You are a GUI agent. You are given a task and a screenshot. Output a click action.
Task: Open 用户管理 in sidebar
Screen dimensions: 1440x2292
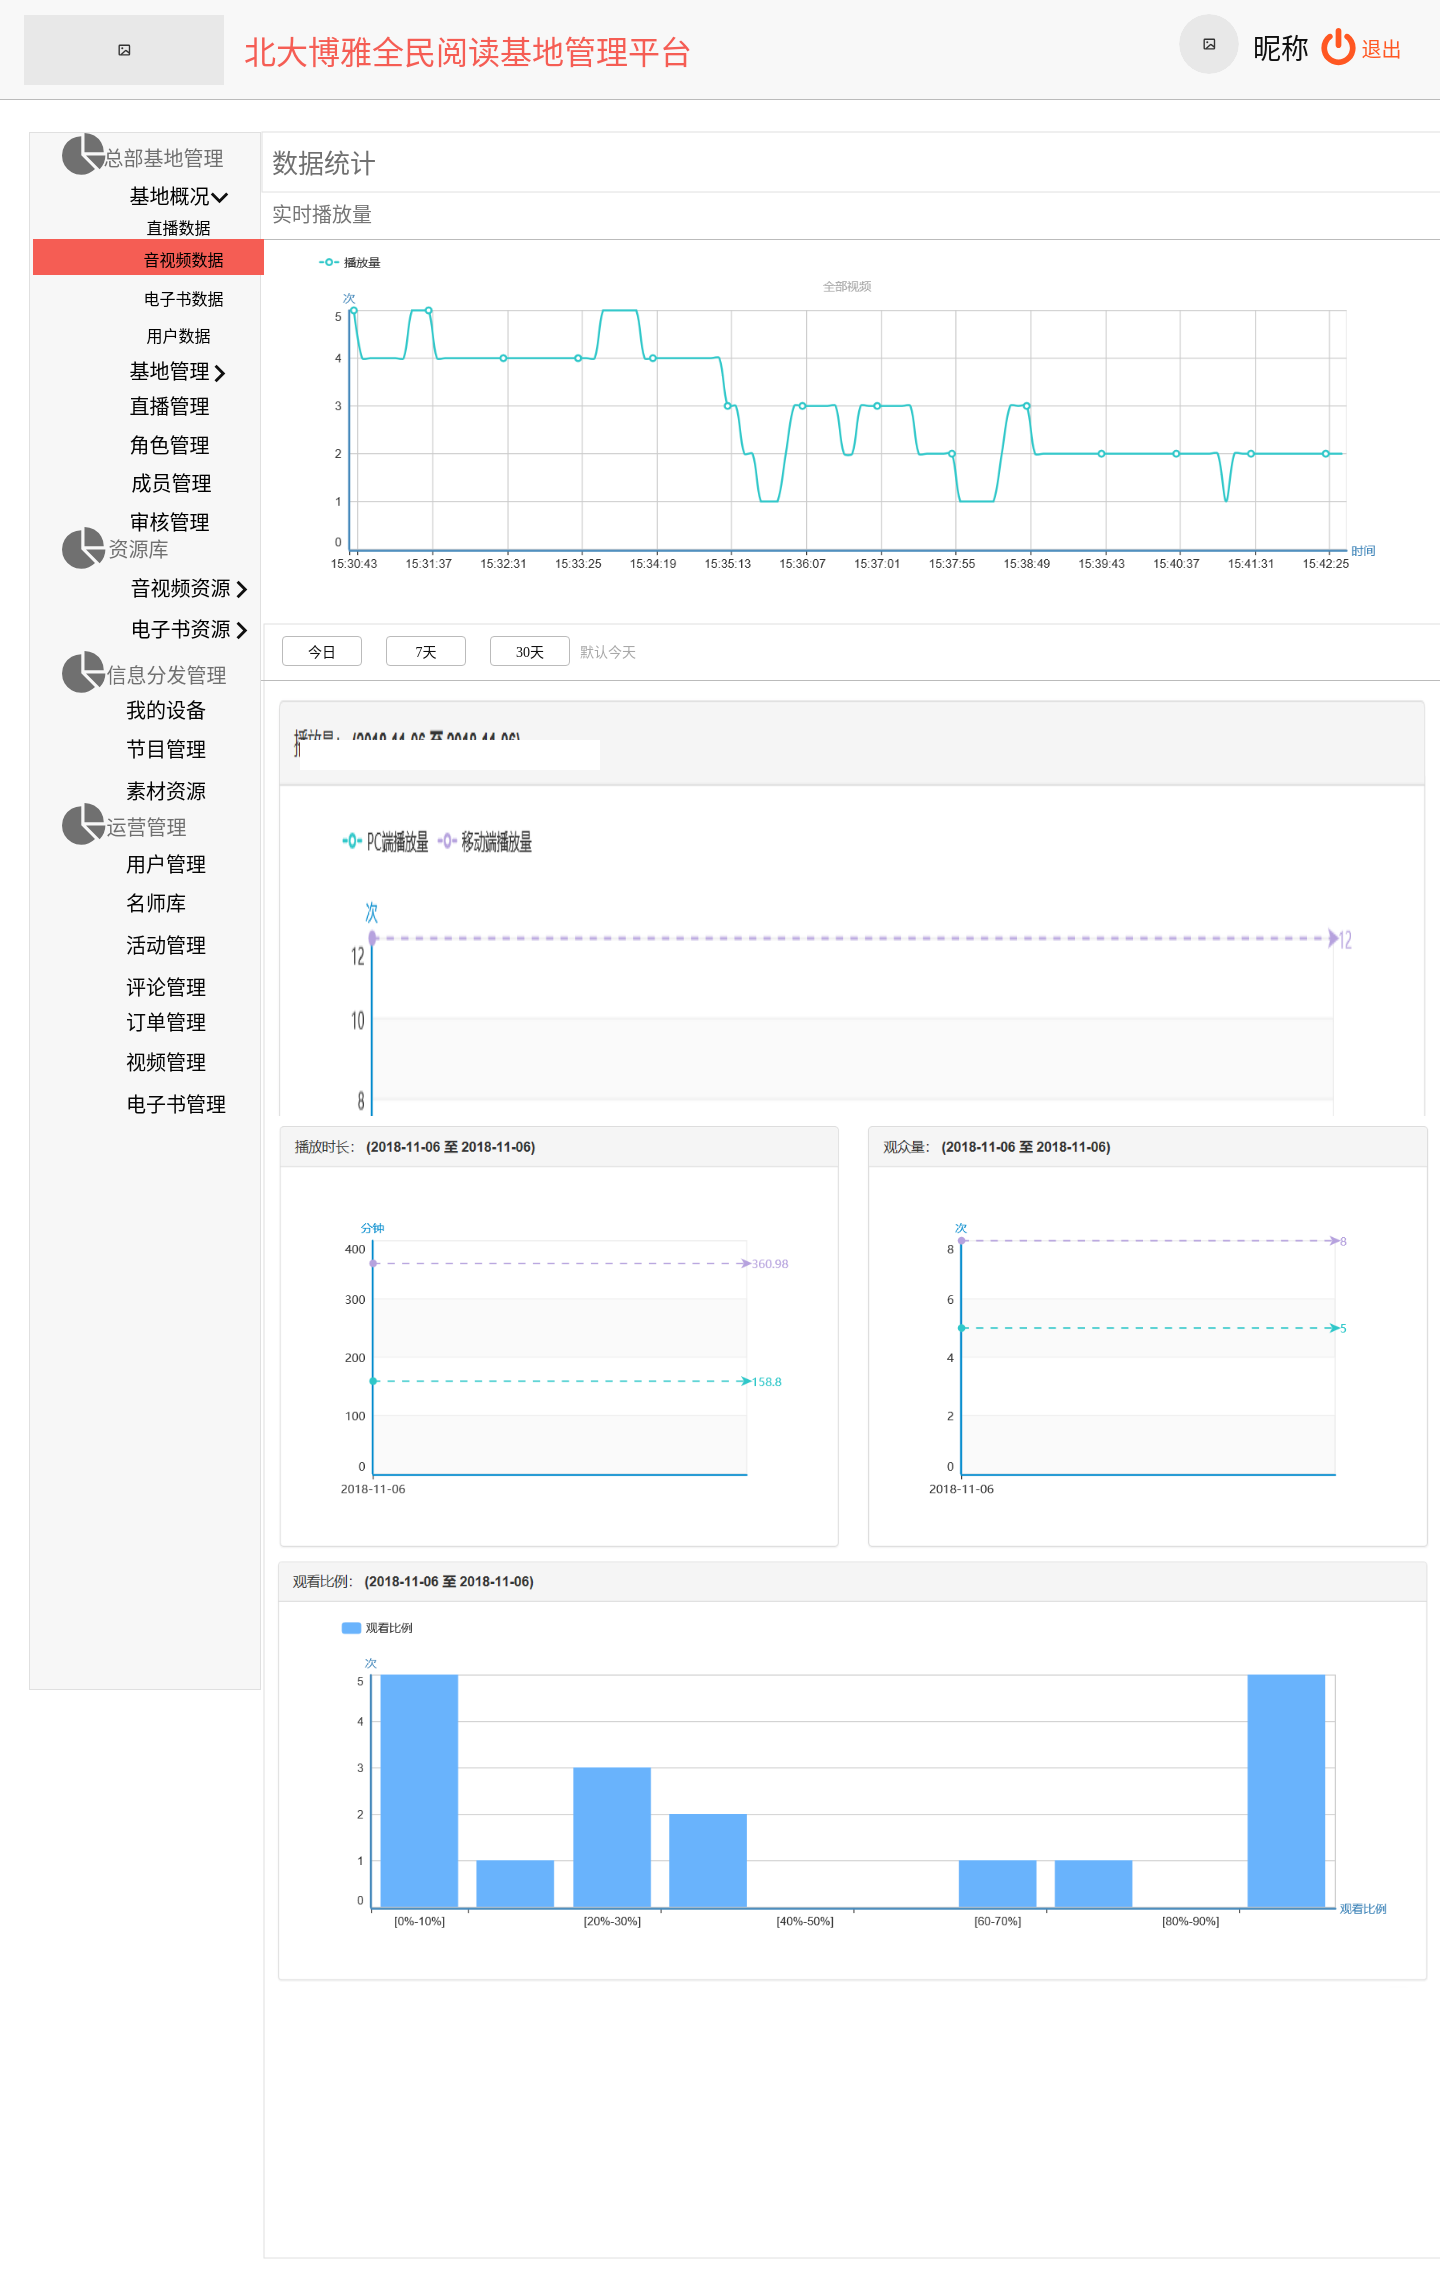(166, 865)
